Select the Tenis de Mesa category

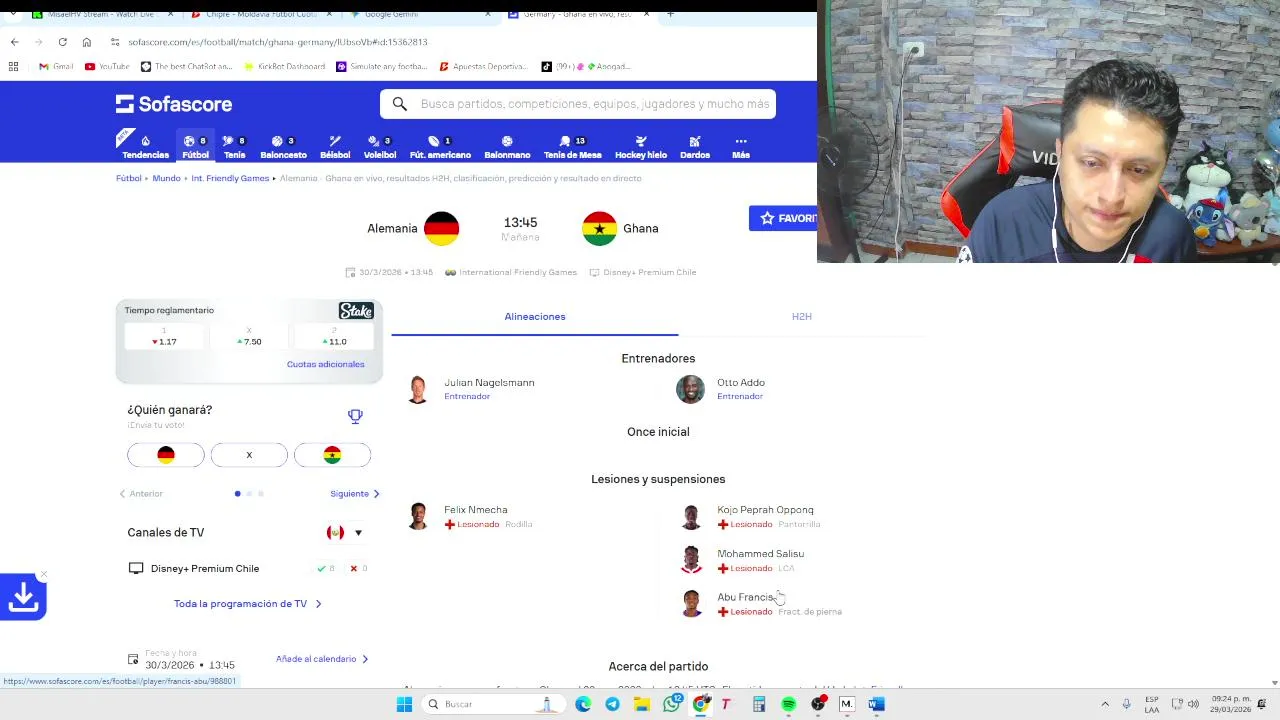click(x=573, y=146)
